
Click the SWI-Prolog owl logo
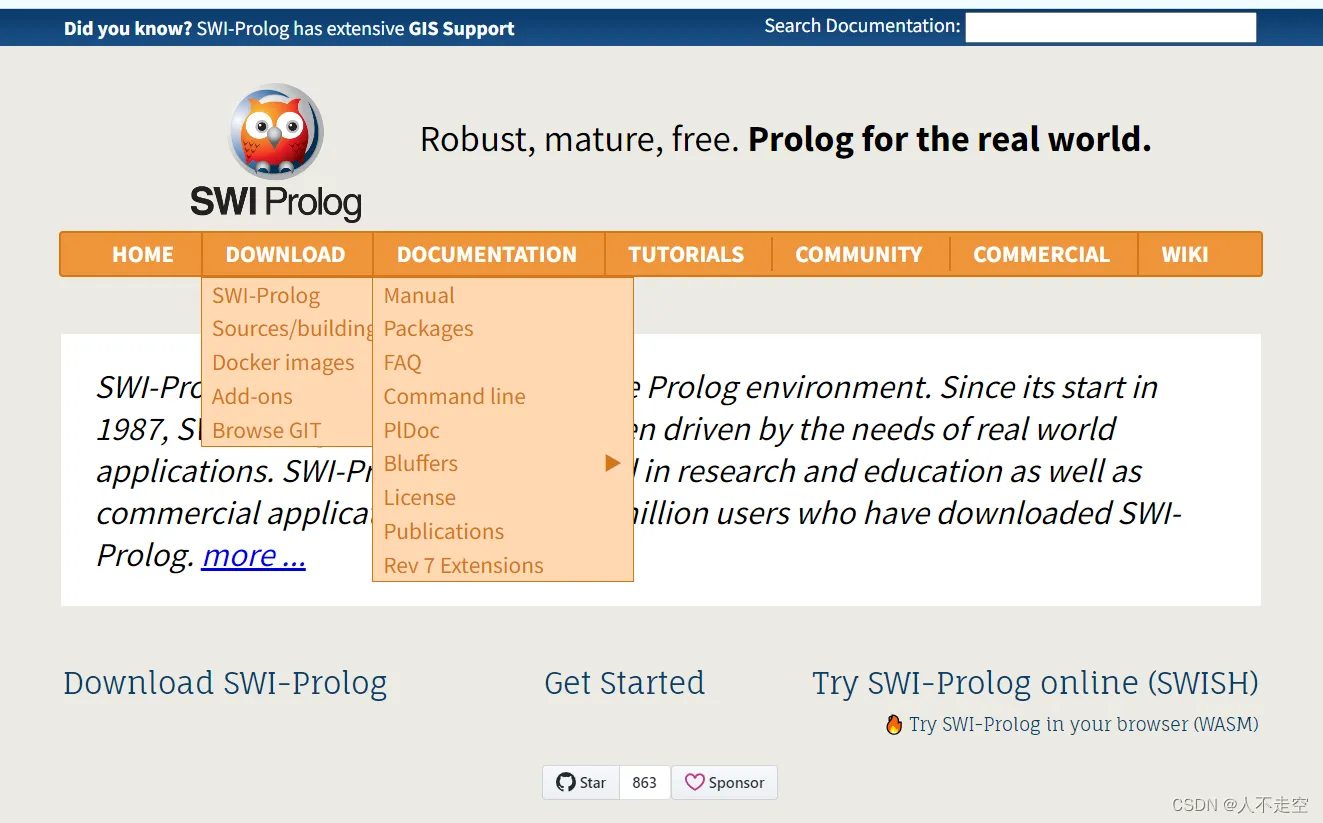275,130
